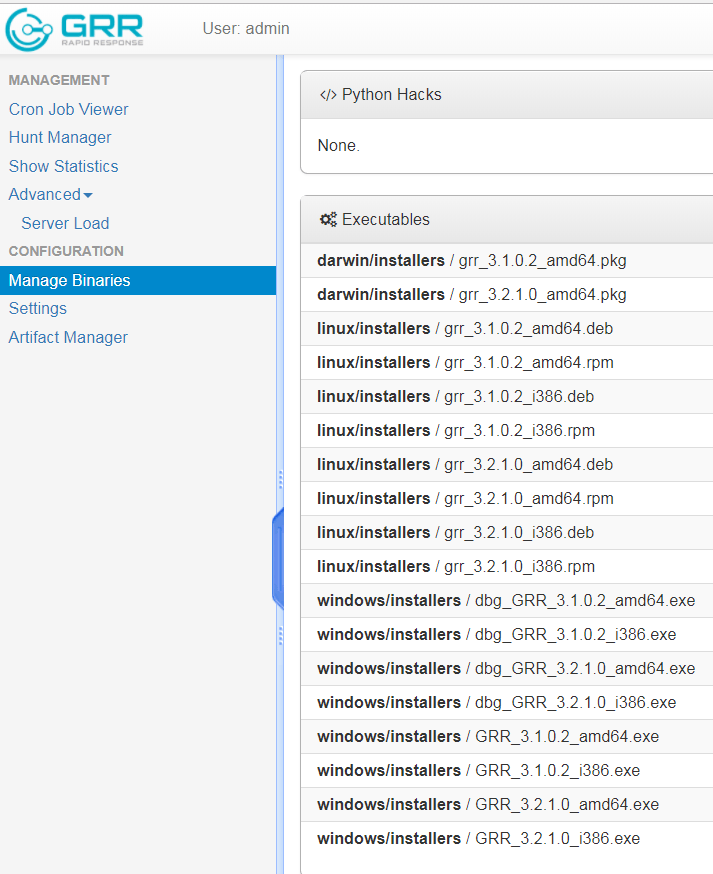Open Settings in Configuration

[38, 309]
